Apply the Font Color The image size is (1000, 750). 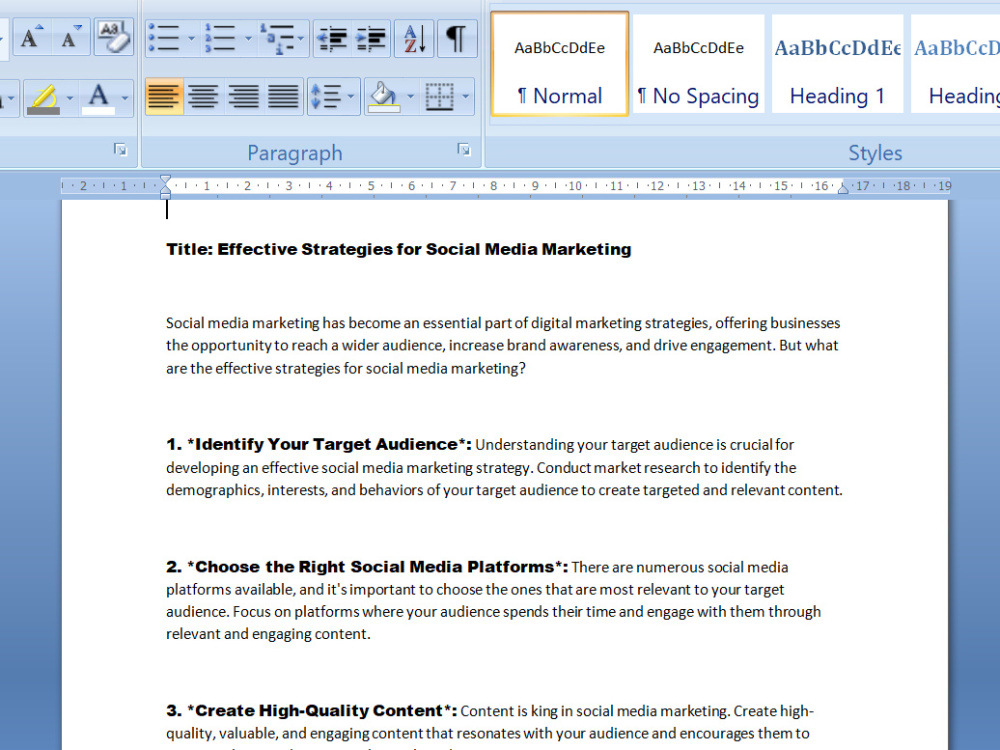coord(98,98)
